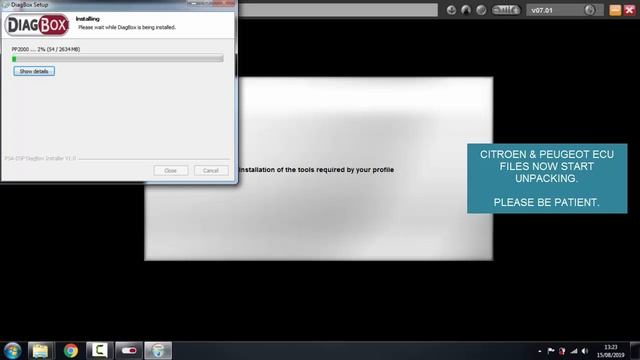
Task: Click the greyed Close button in Setup
Action: [171, 171]
